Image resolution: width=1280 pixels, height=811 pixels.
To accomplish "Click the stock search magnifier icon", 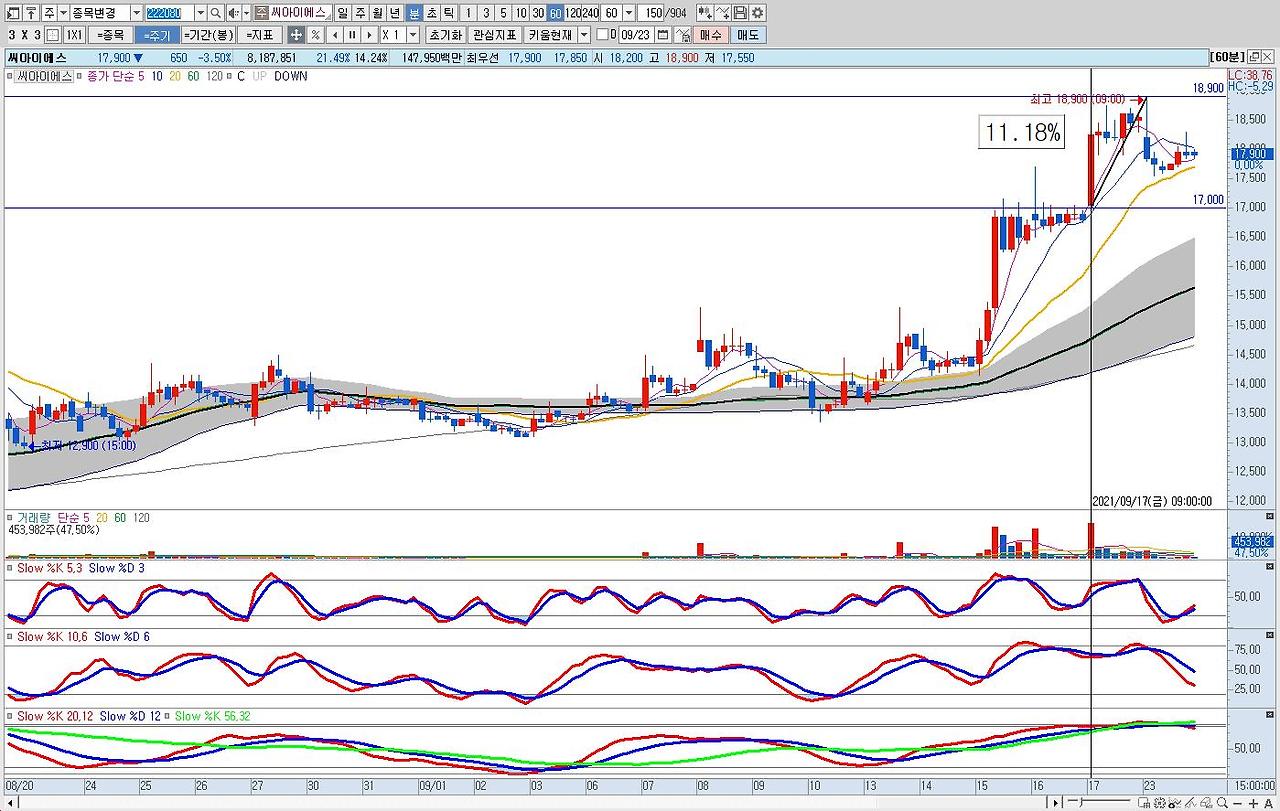I will (x=215, y=13).
